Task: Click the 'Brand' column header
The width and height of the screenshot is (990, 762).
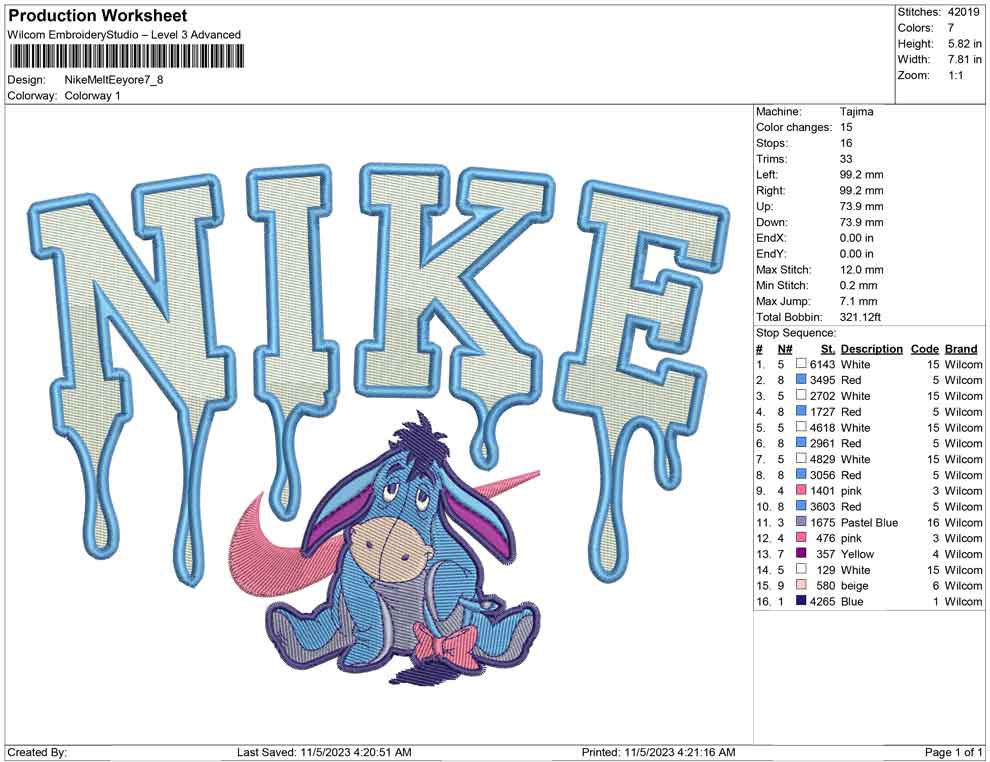Action: click(961, 348)
